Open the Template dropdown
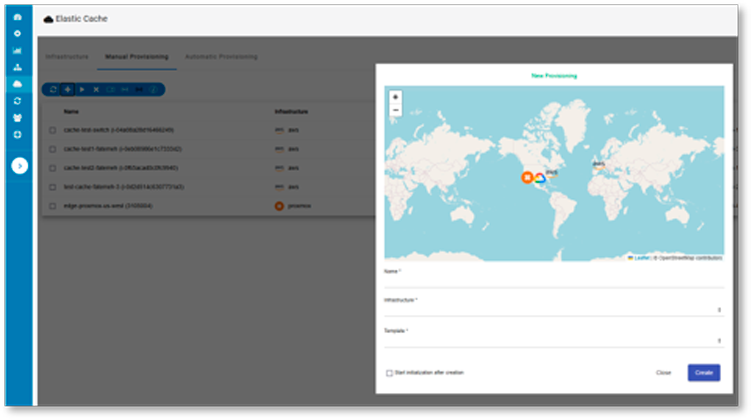 coord(554,340)
